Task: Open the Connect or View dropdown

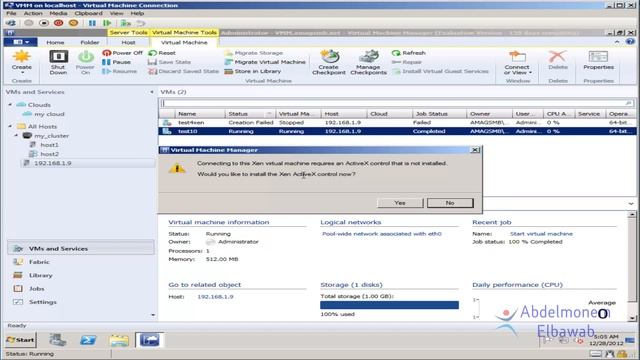Action: tap(517, 62)
